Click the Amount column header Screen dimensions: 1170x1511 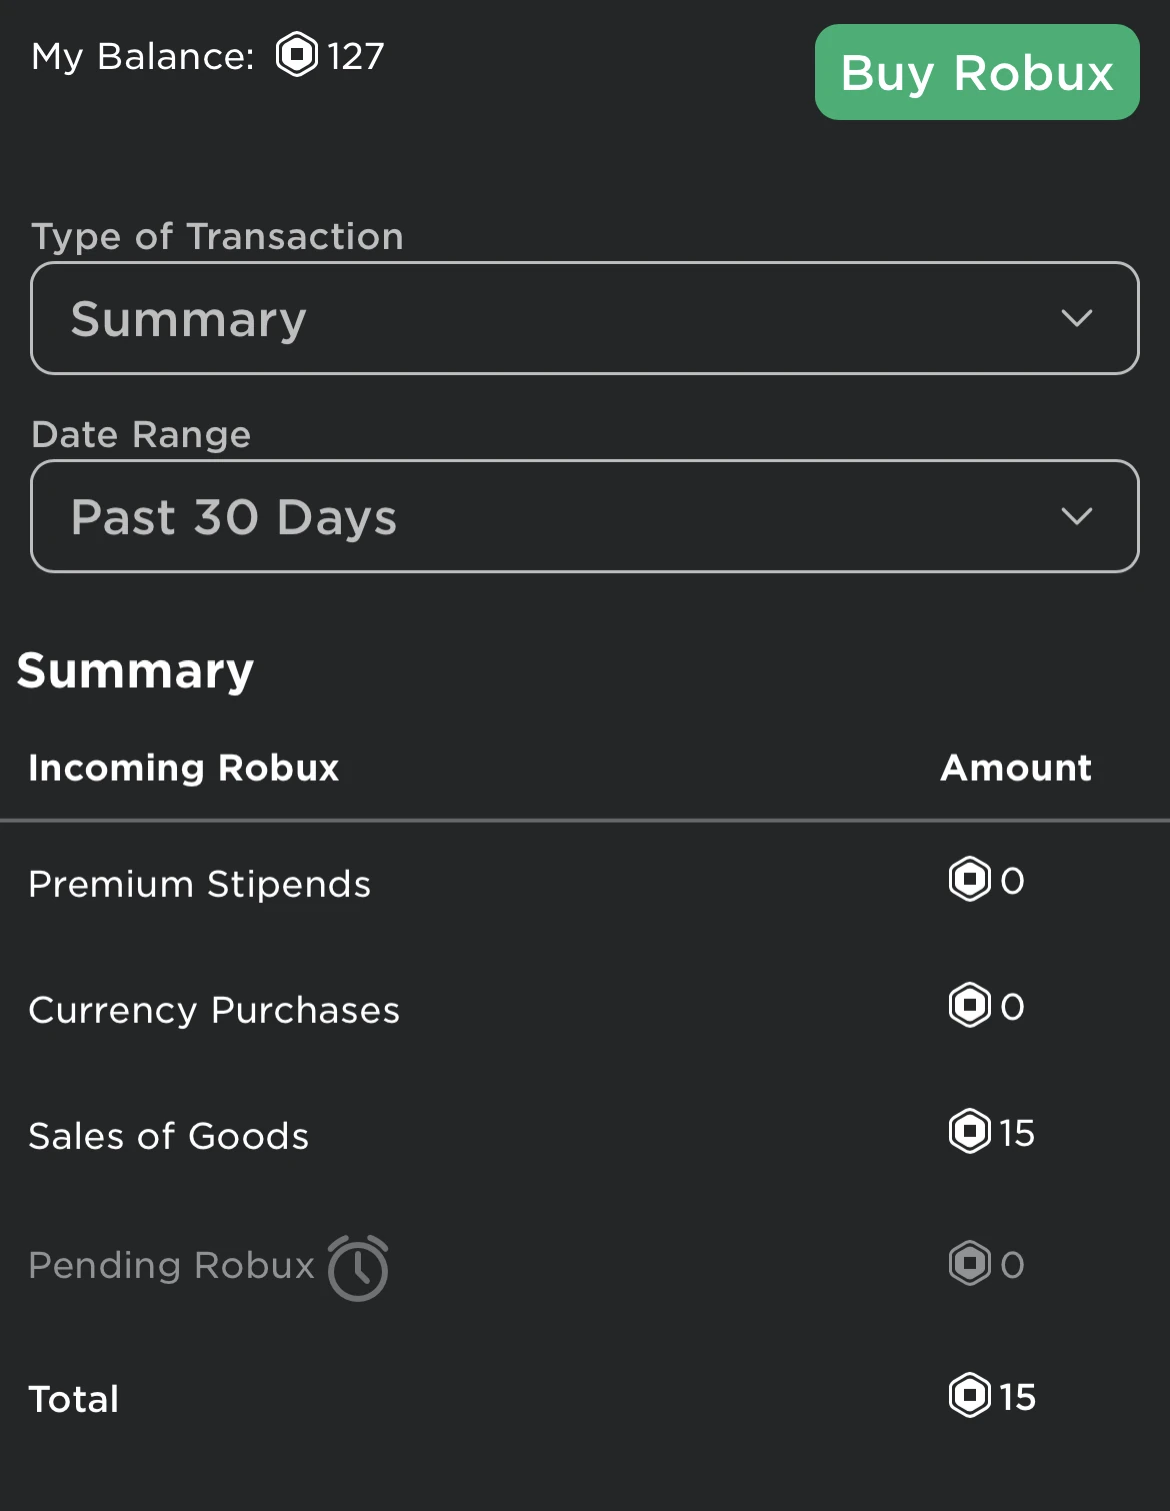(1016, 768)
